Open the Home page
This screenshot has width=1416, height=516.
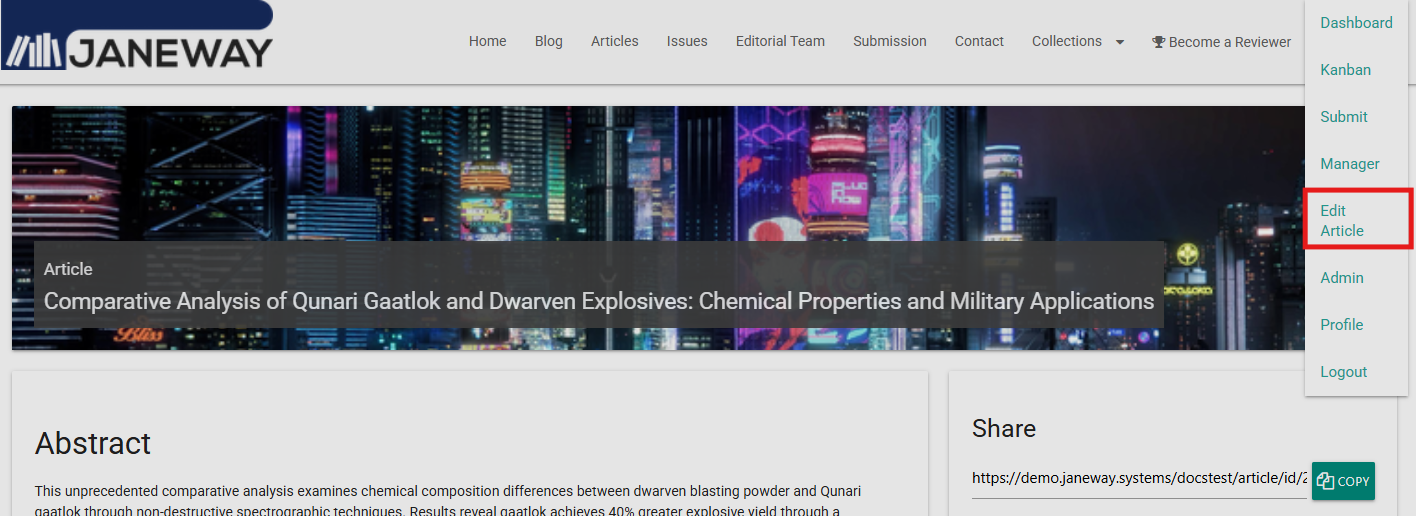click(488, 41)
